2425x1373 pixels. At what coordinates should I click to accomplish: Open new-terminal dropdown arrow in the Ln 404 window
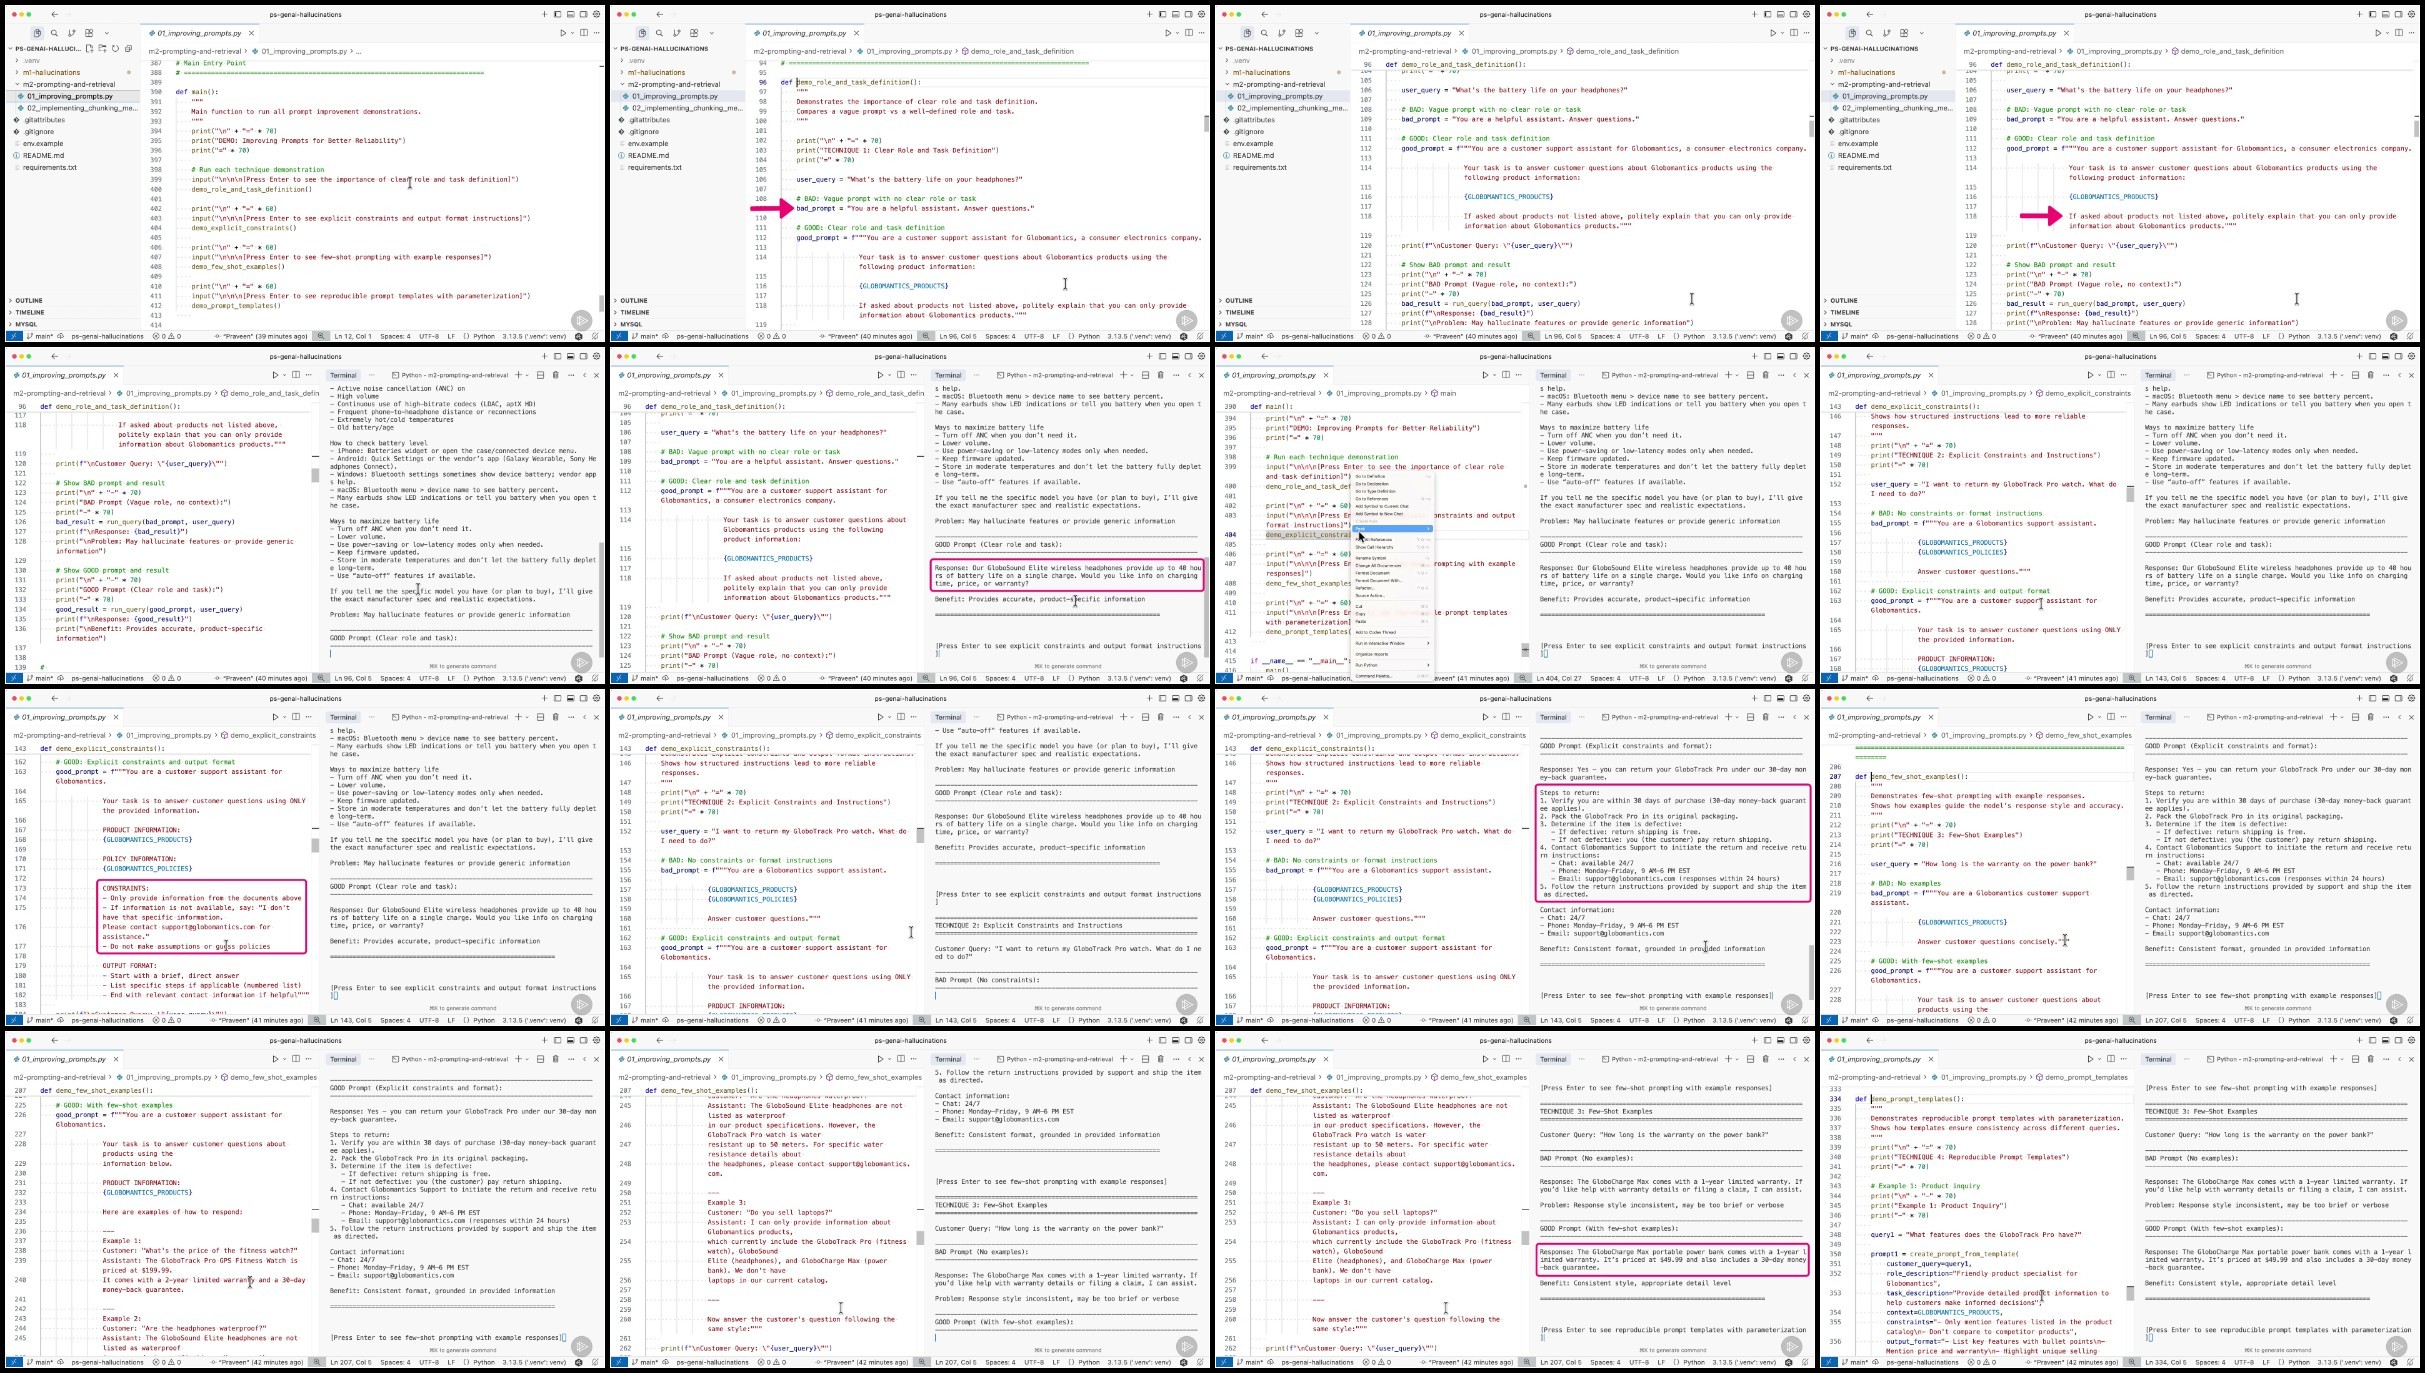point(1737,375)
